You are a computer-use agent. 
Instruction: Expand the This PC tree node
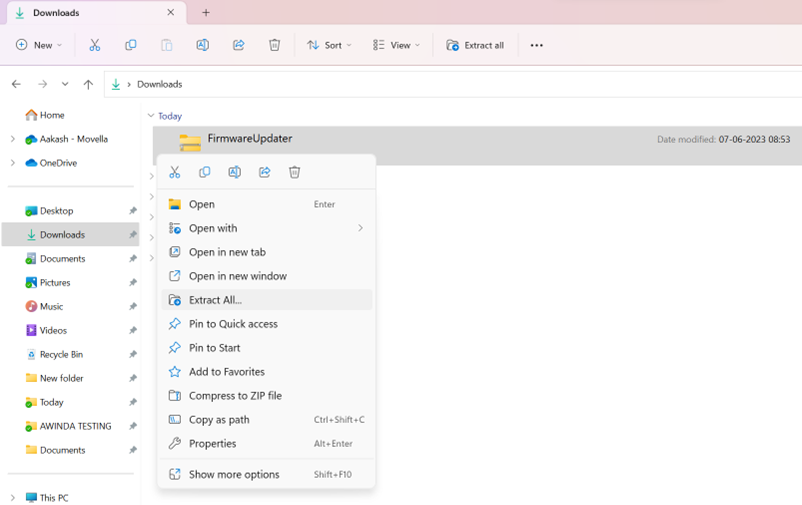[x=12, y=497]
